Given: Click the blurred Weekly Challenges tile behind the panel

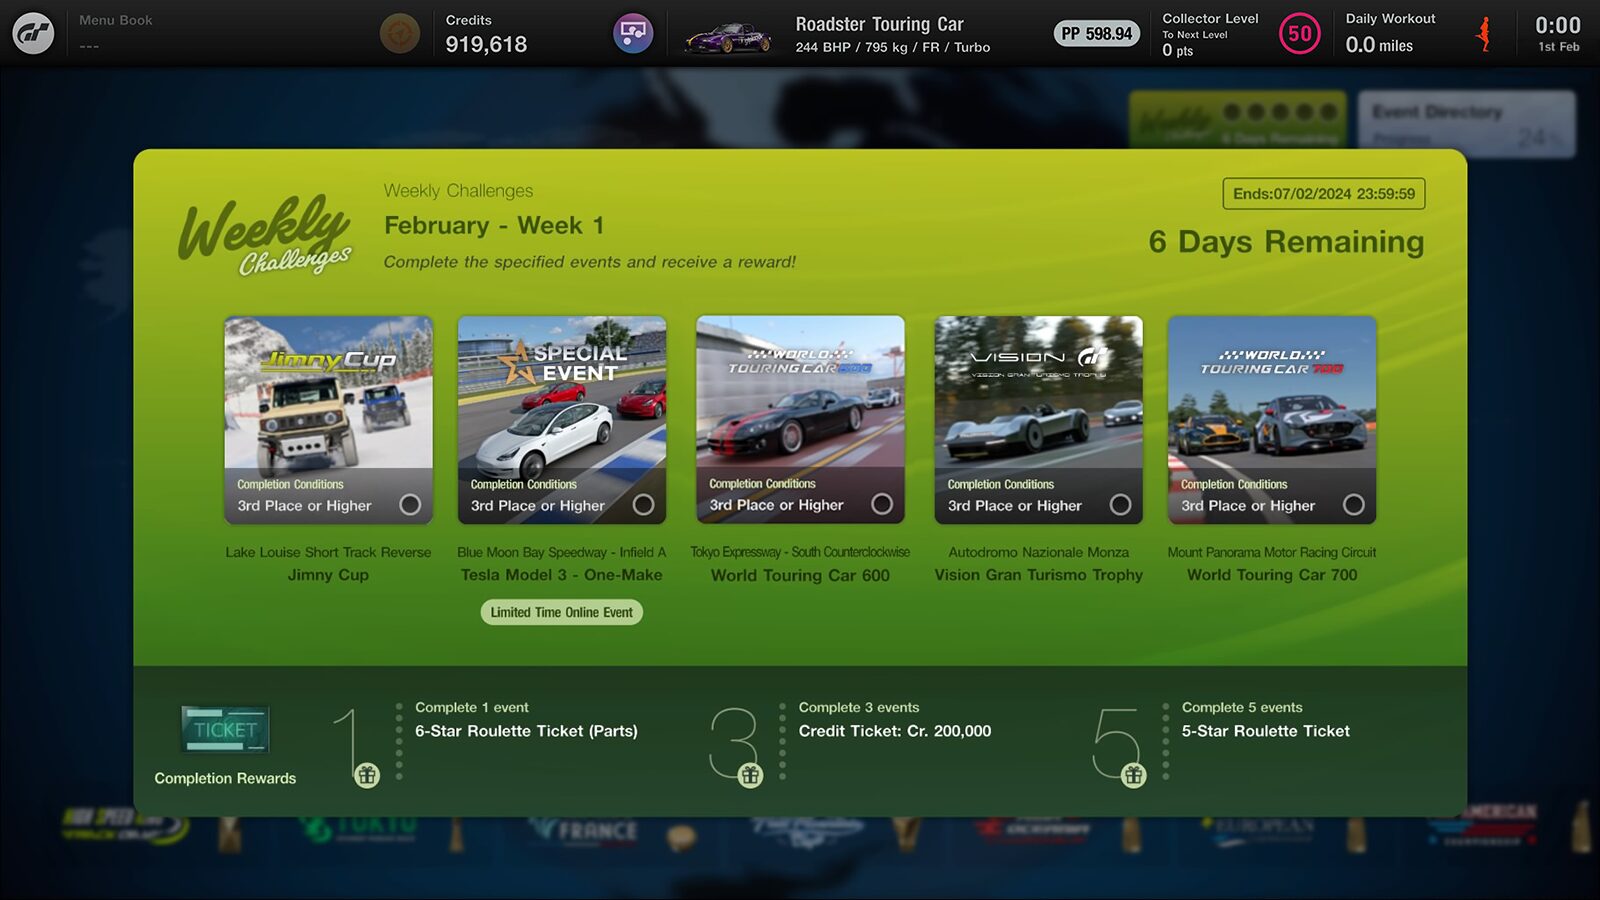Looking at the screenshot, I should click(x=1238, y=120).
